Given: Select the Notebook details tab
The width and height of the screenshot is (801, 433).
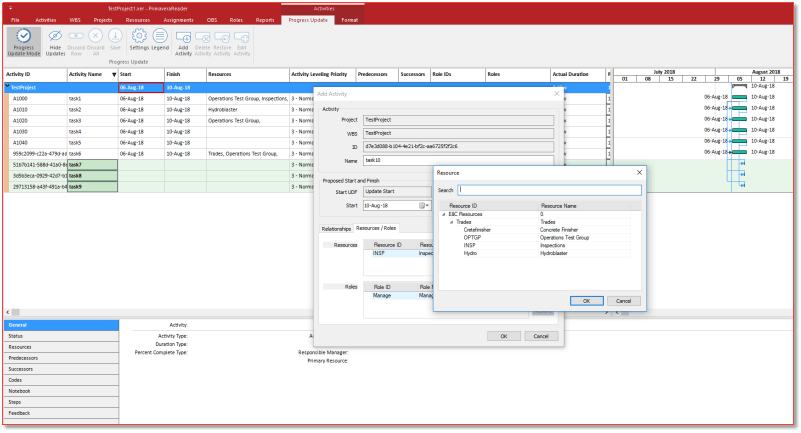Looking at the screenshot, I should 61,391.
